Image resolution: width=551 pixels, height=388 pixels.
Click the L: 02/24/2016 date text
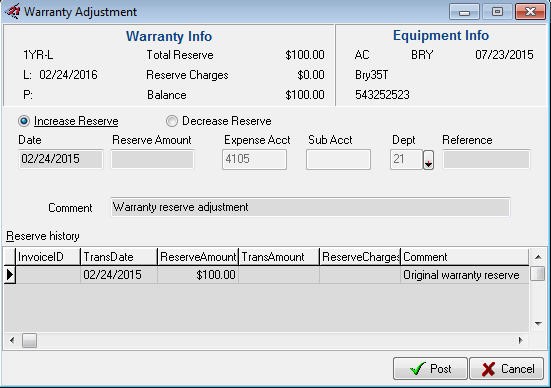[x=60, y=75]
